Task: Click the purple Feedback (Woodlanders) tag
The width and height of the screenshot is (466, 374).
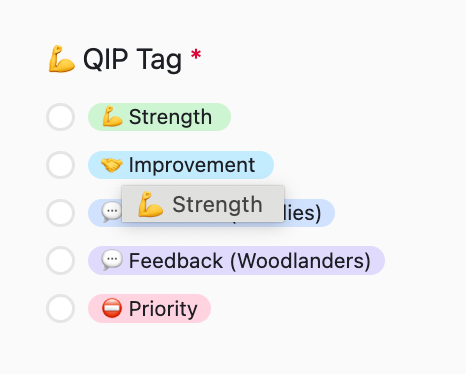Action: [x=236, y=260]
